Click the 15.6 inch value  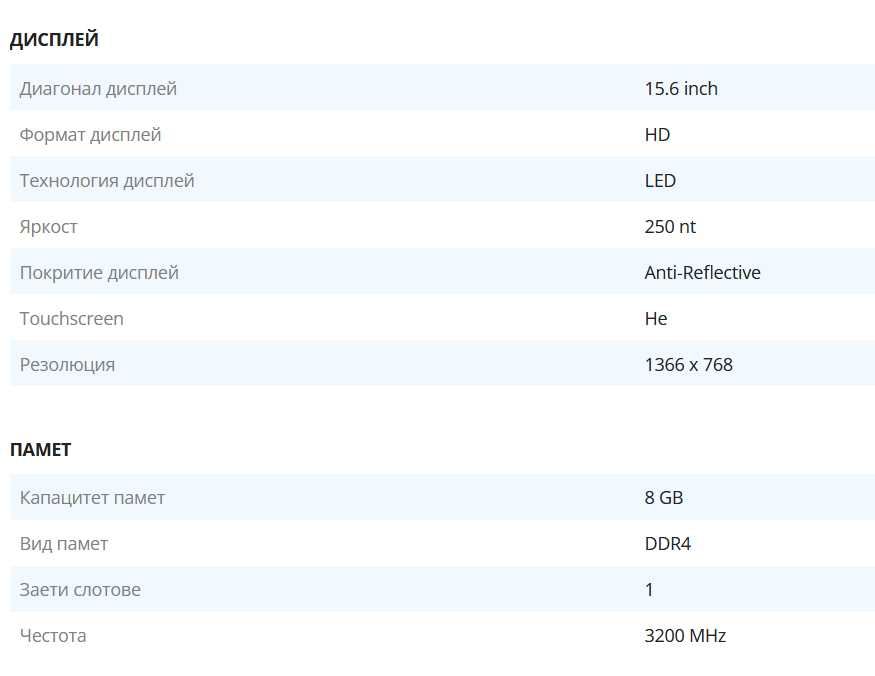[x=681, y=89]
